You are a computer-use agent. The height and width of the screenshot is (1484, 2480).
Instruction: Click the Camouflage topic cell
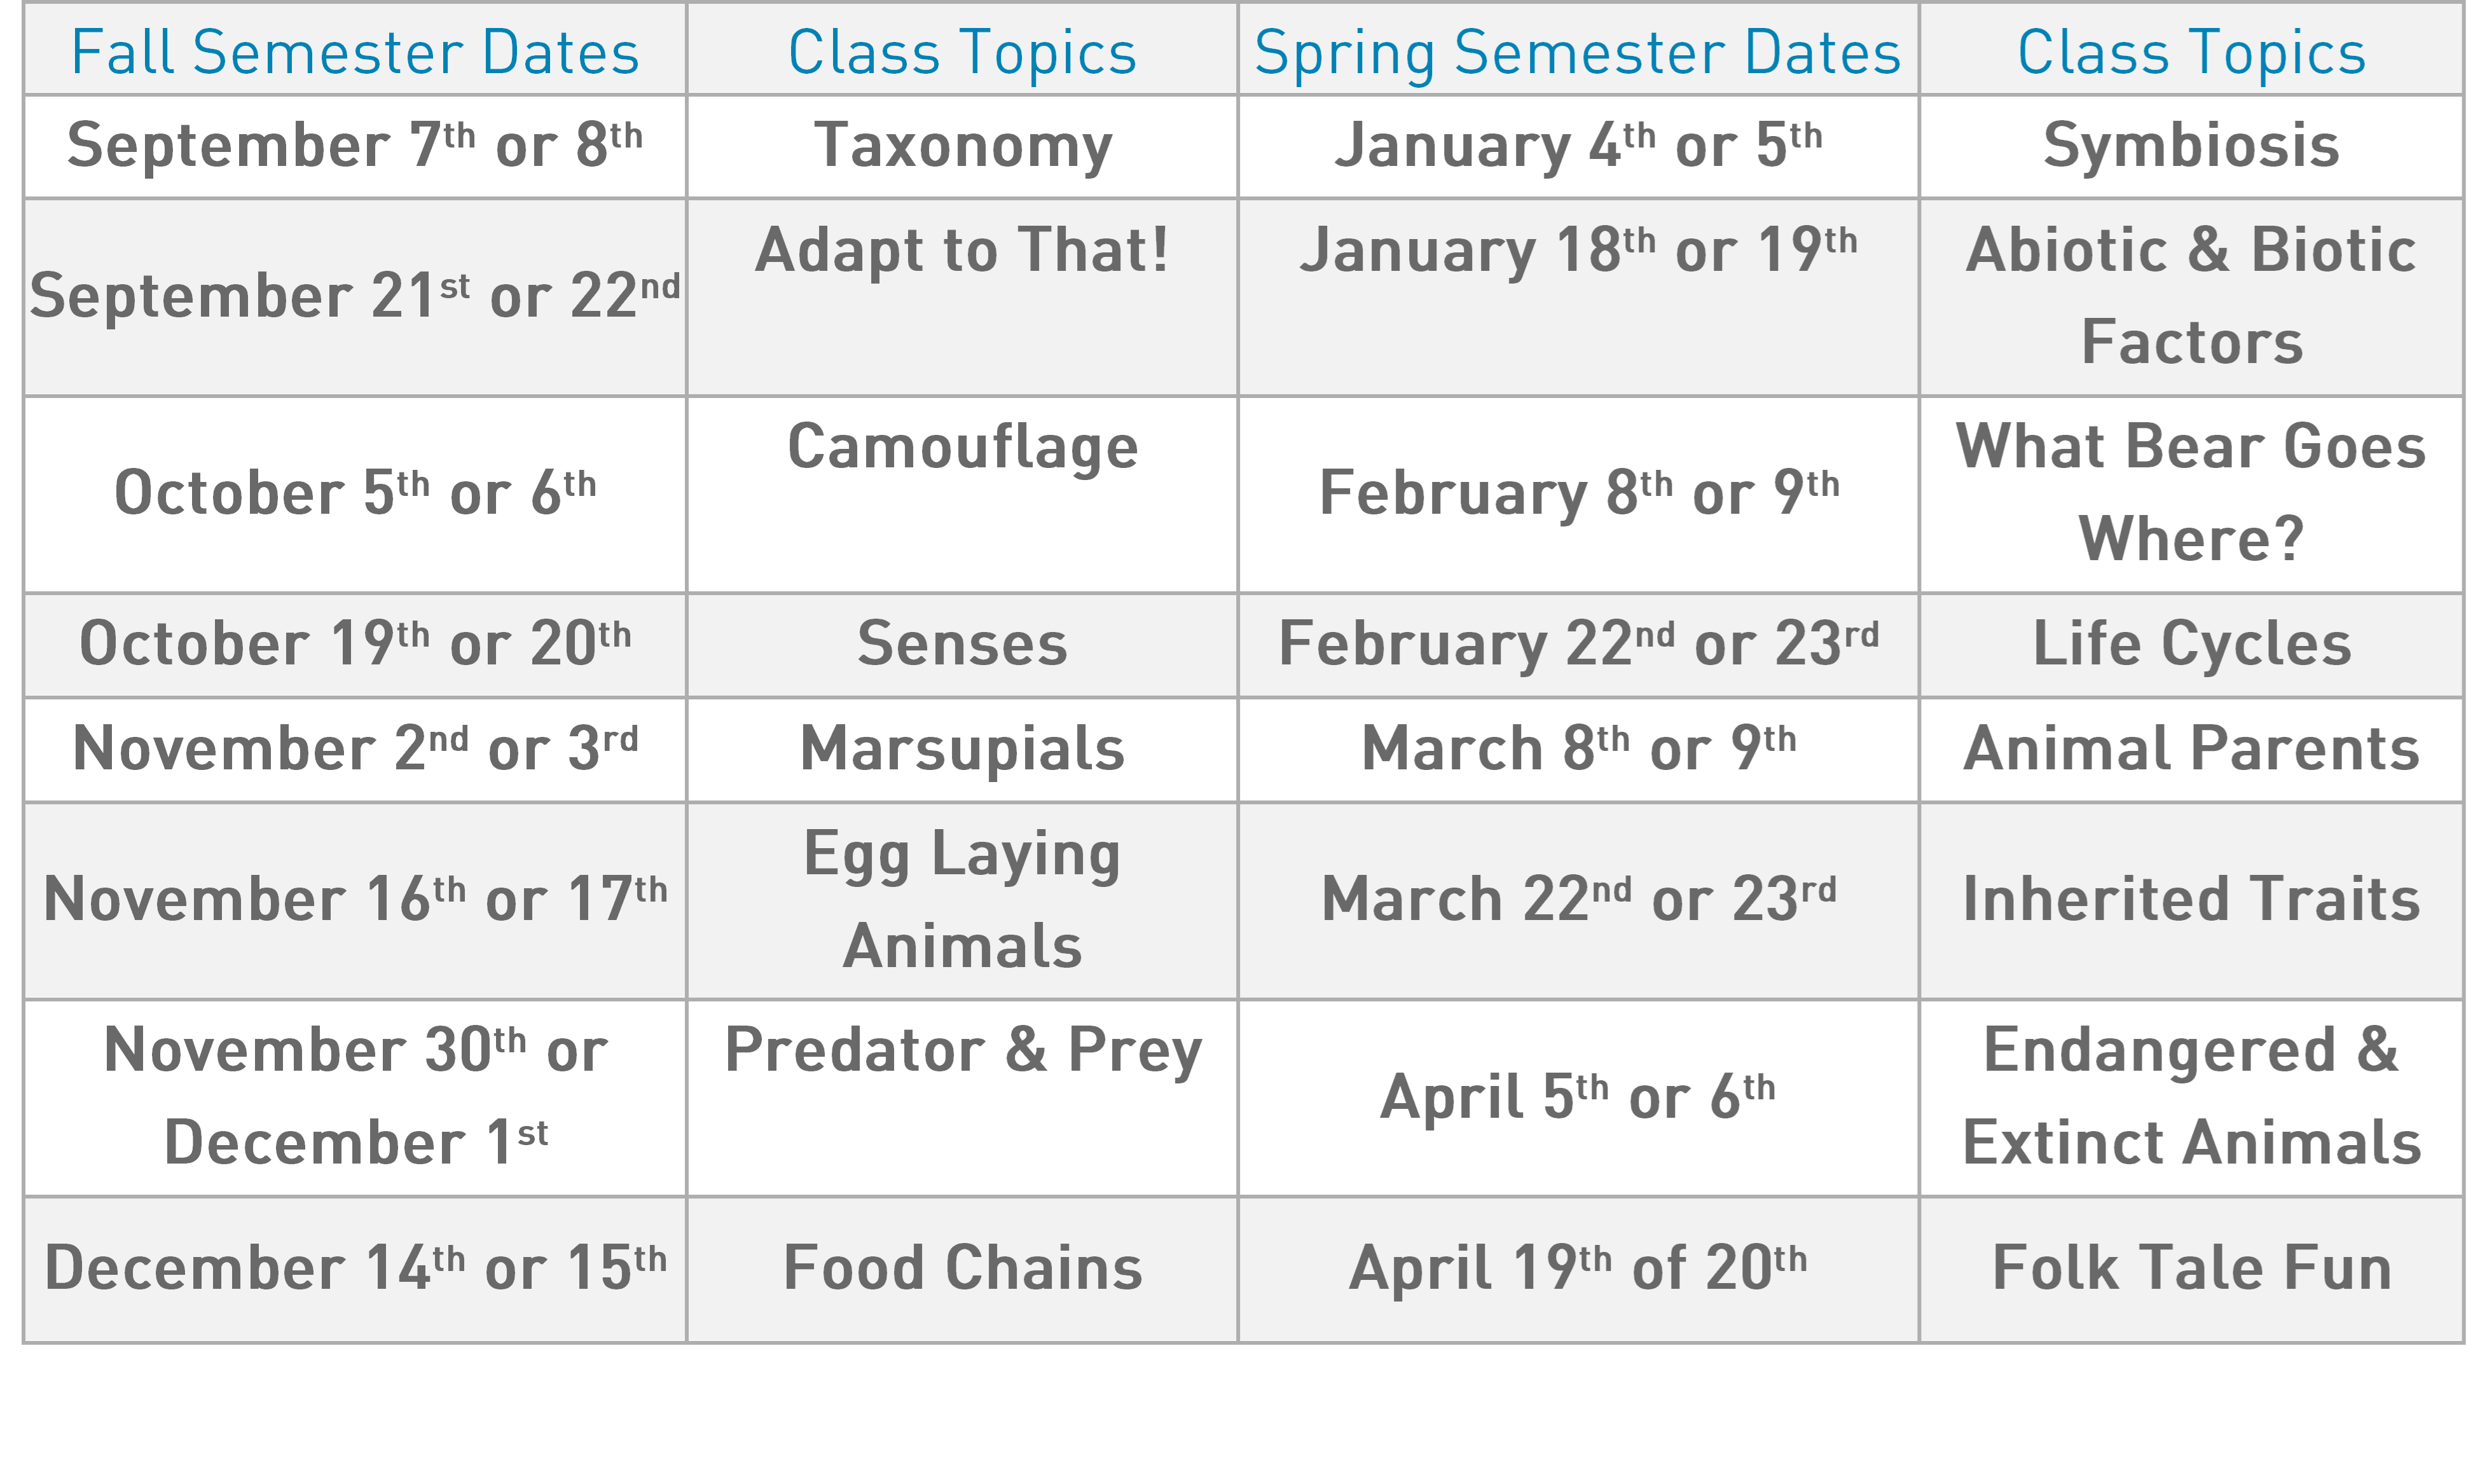point(962,494)
